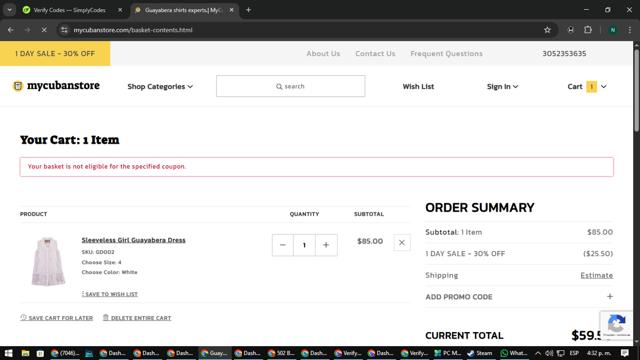The image size is (640, 360).
Task: Click Save Cart For Later
Action: point(56,318)
